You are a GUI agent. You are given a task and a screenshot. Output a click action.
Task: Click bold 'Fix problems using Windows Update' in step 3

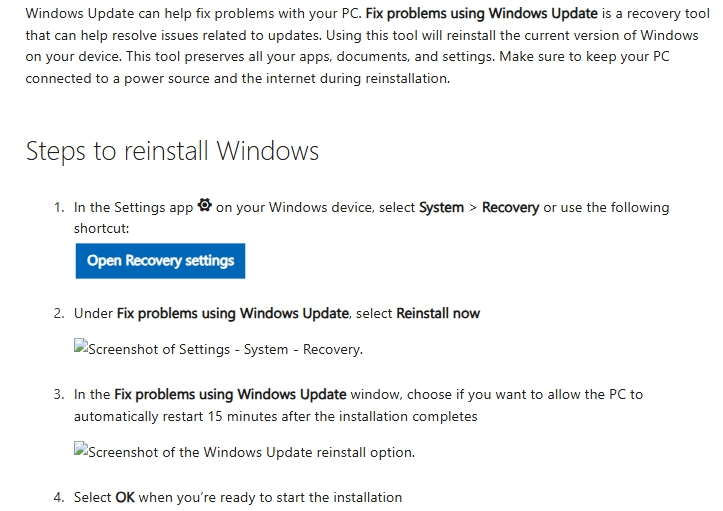[230, 395]
